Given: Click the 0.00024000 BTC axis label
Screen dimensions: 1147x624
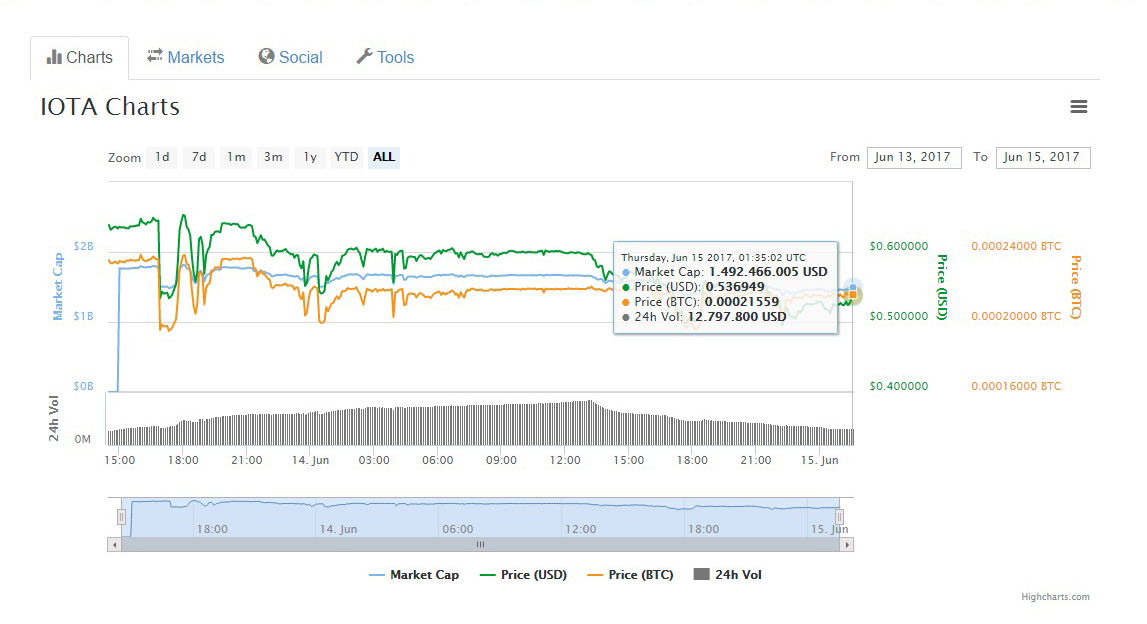Looking at the screenshot, I should pyautogui.click(x=1016, y=247).
